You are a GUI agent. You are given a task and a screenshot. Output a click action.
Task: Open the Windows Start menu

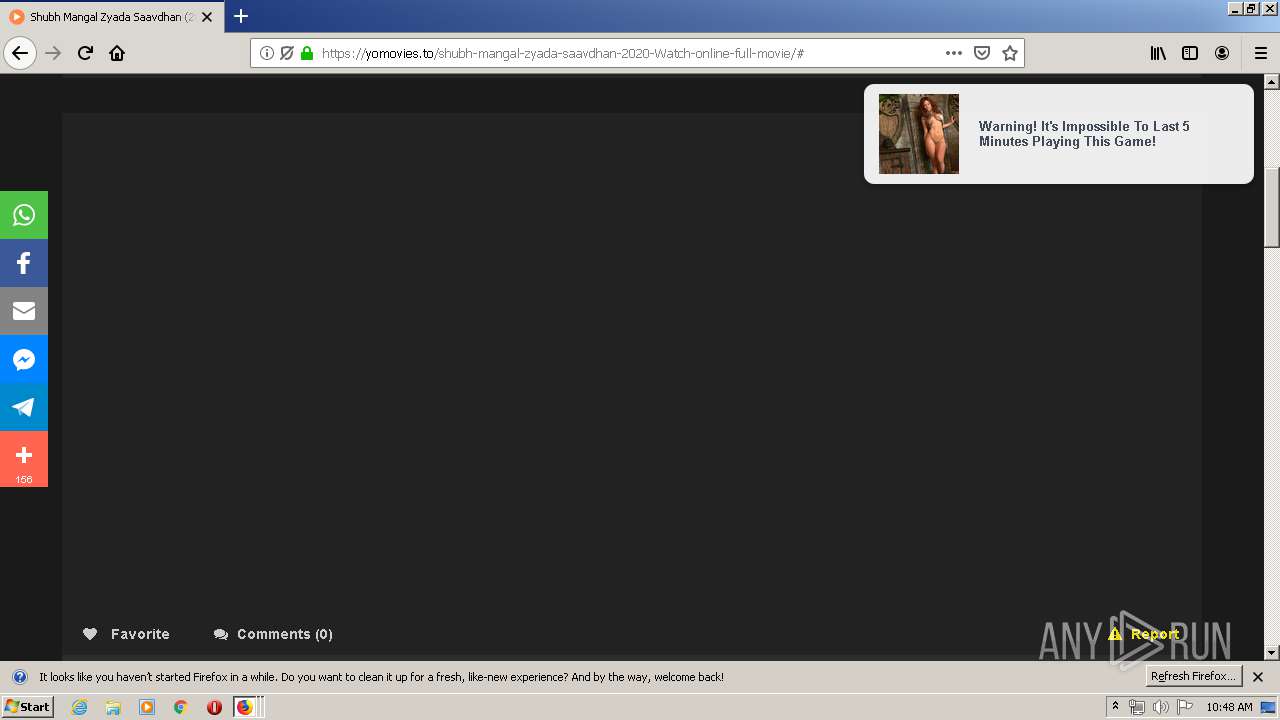[27, 707]
